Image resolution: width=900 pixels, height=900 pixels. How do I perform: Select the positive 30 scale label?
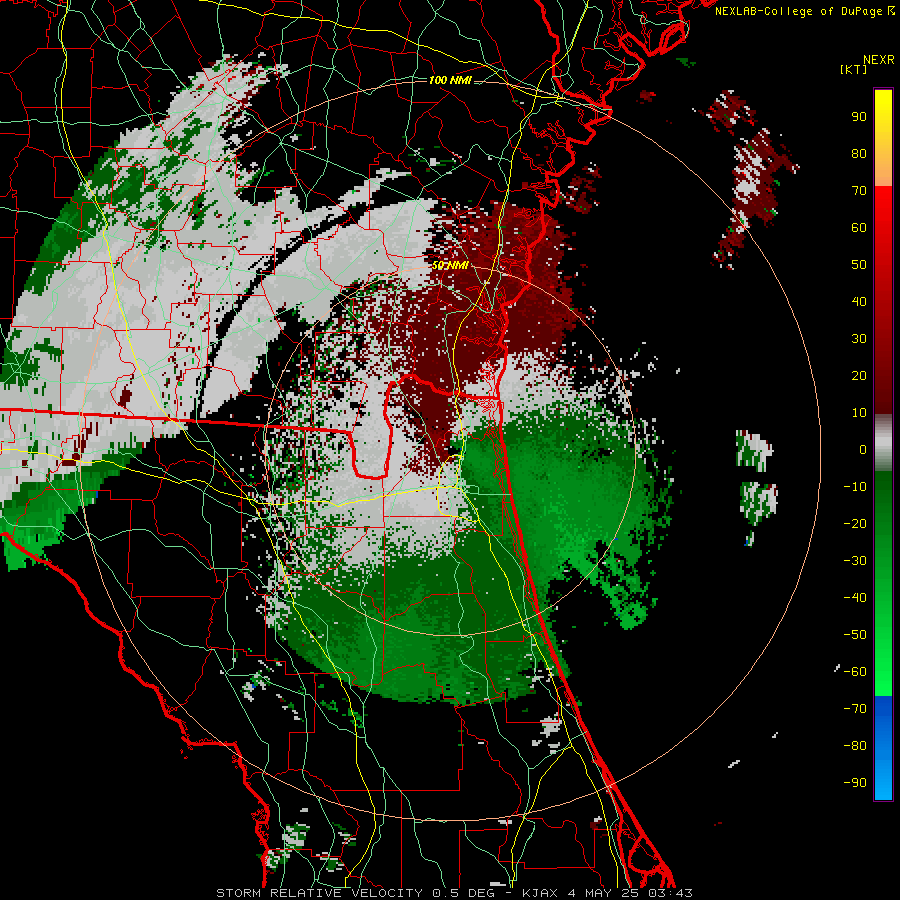coord(859,339)
